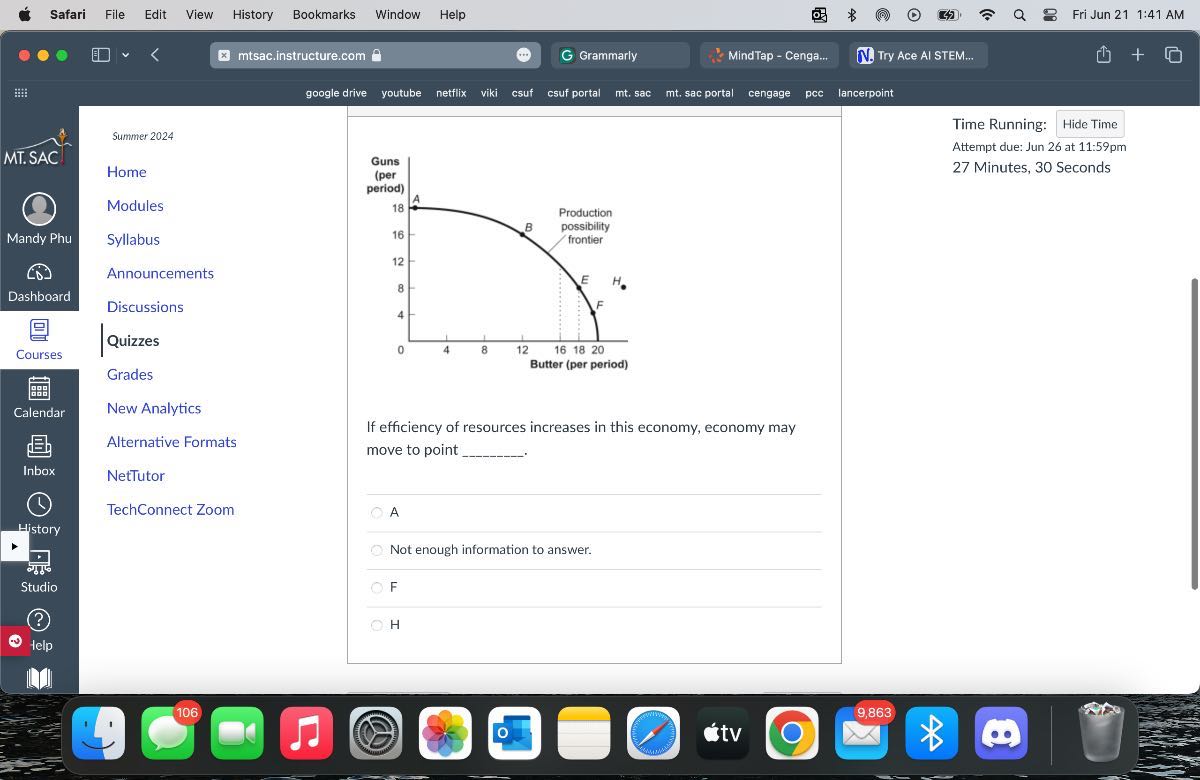Open the Syllabus course link
The image size is (1200, 780).
[x=133, y=239]
